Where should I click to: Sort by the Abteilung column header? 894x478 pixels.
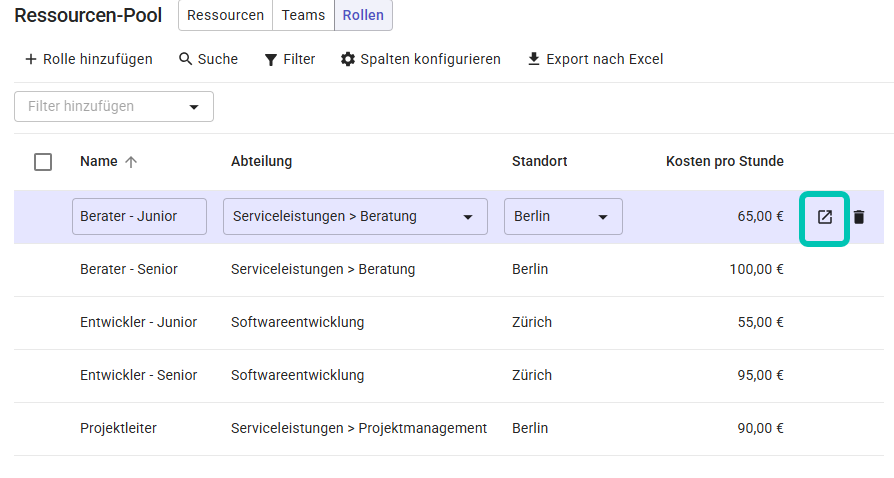(261, 161)
